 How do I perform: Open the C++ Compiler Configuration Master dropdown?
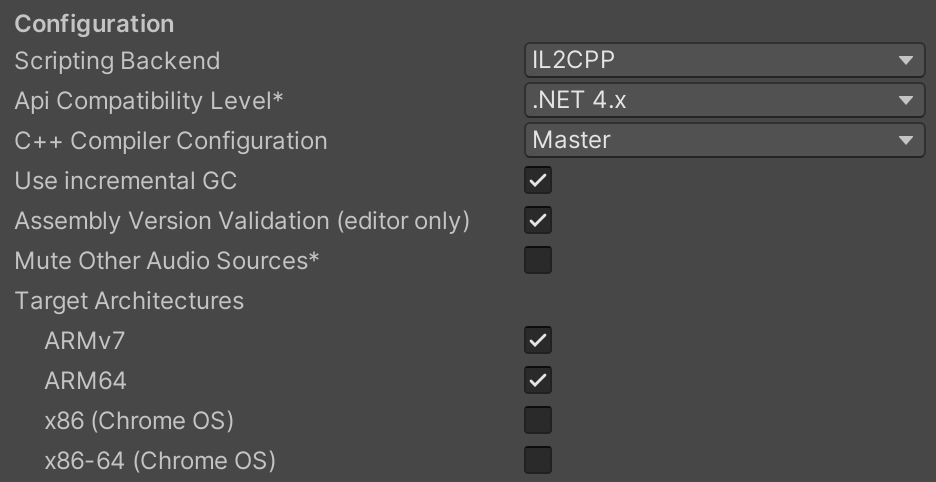[723, 140]
